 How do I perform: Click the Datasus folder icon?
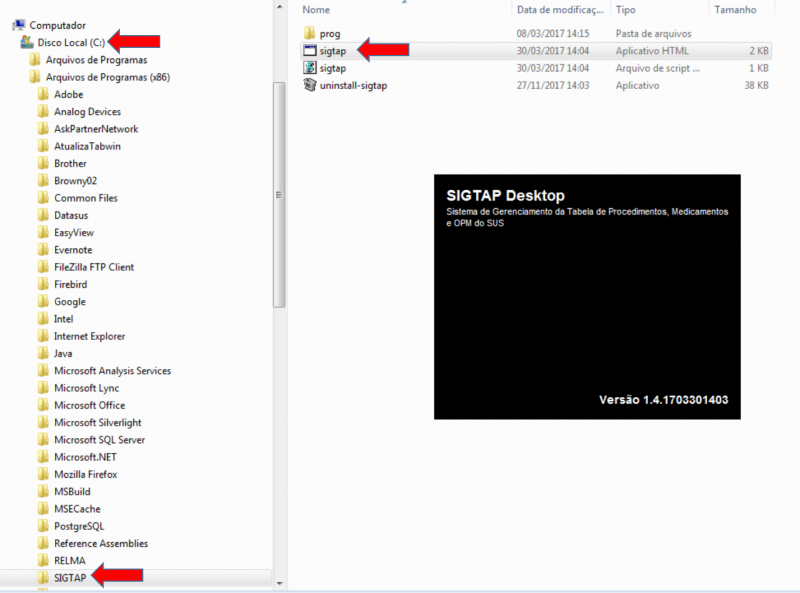pyautogui.click(x=43, y=215)
